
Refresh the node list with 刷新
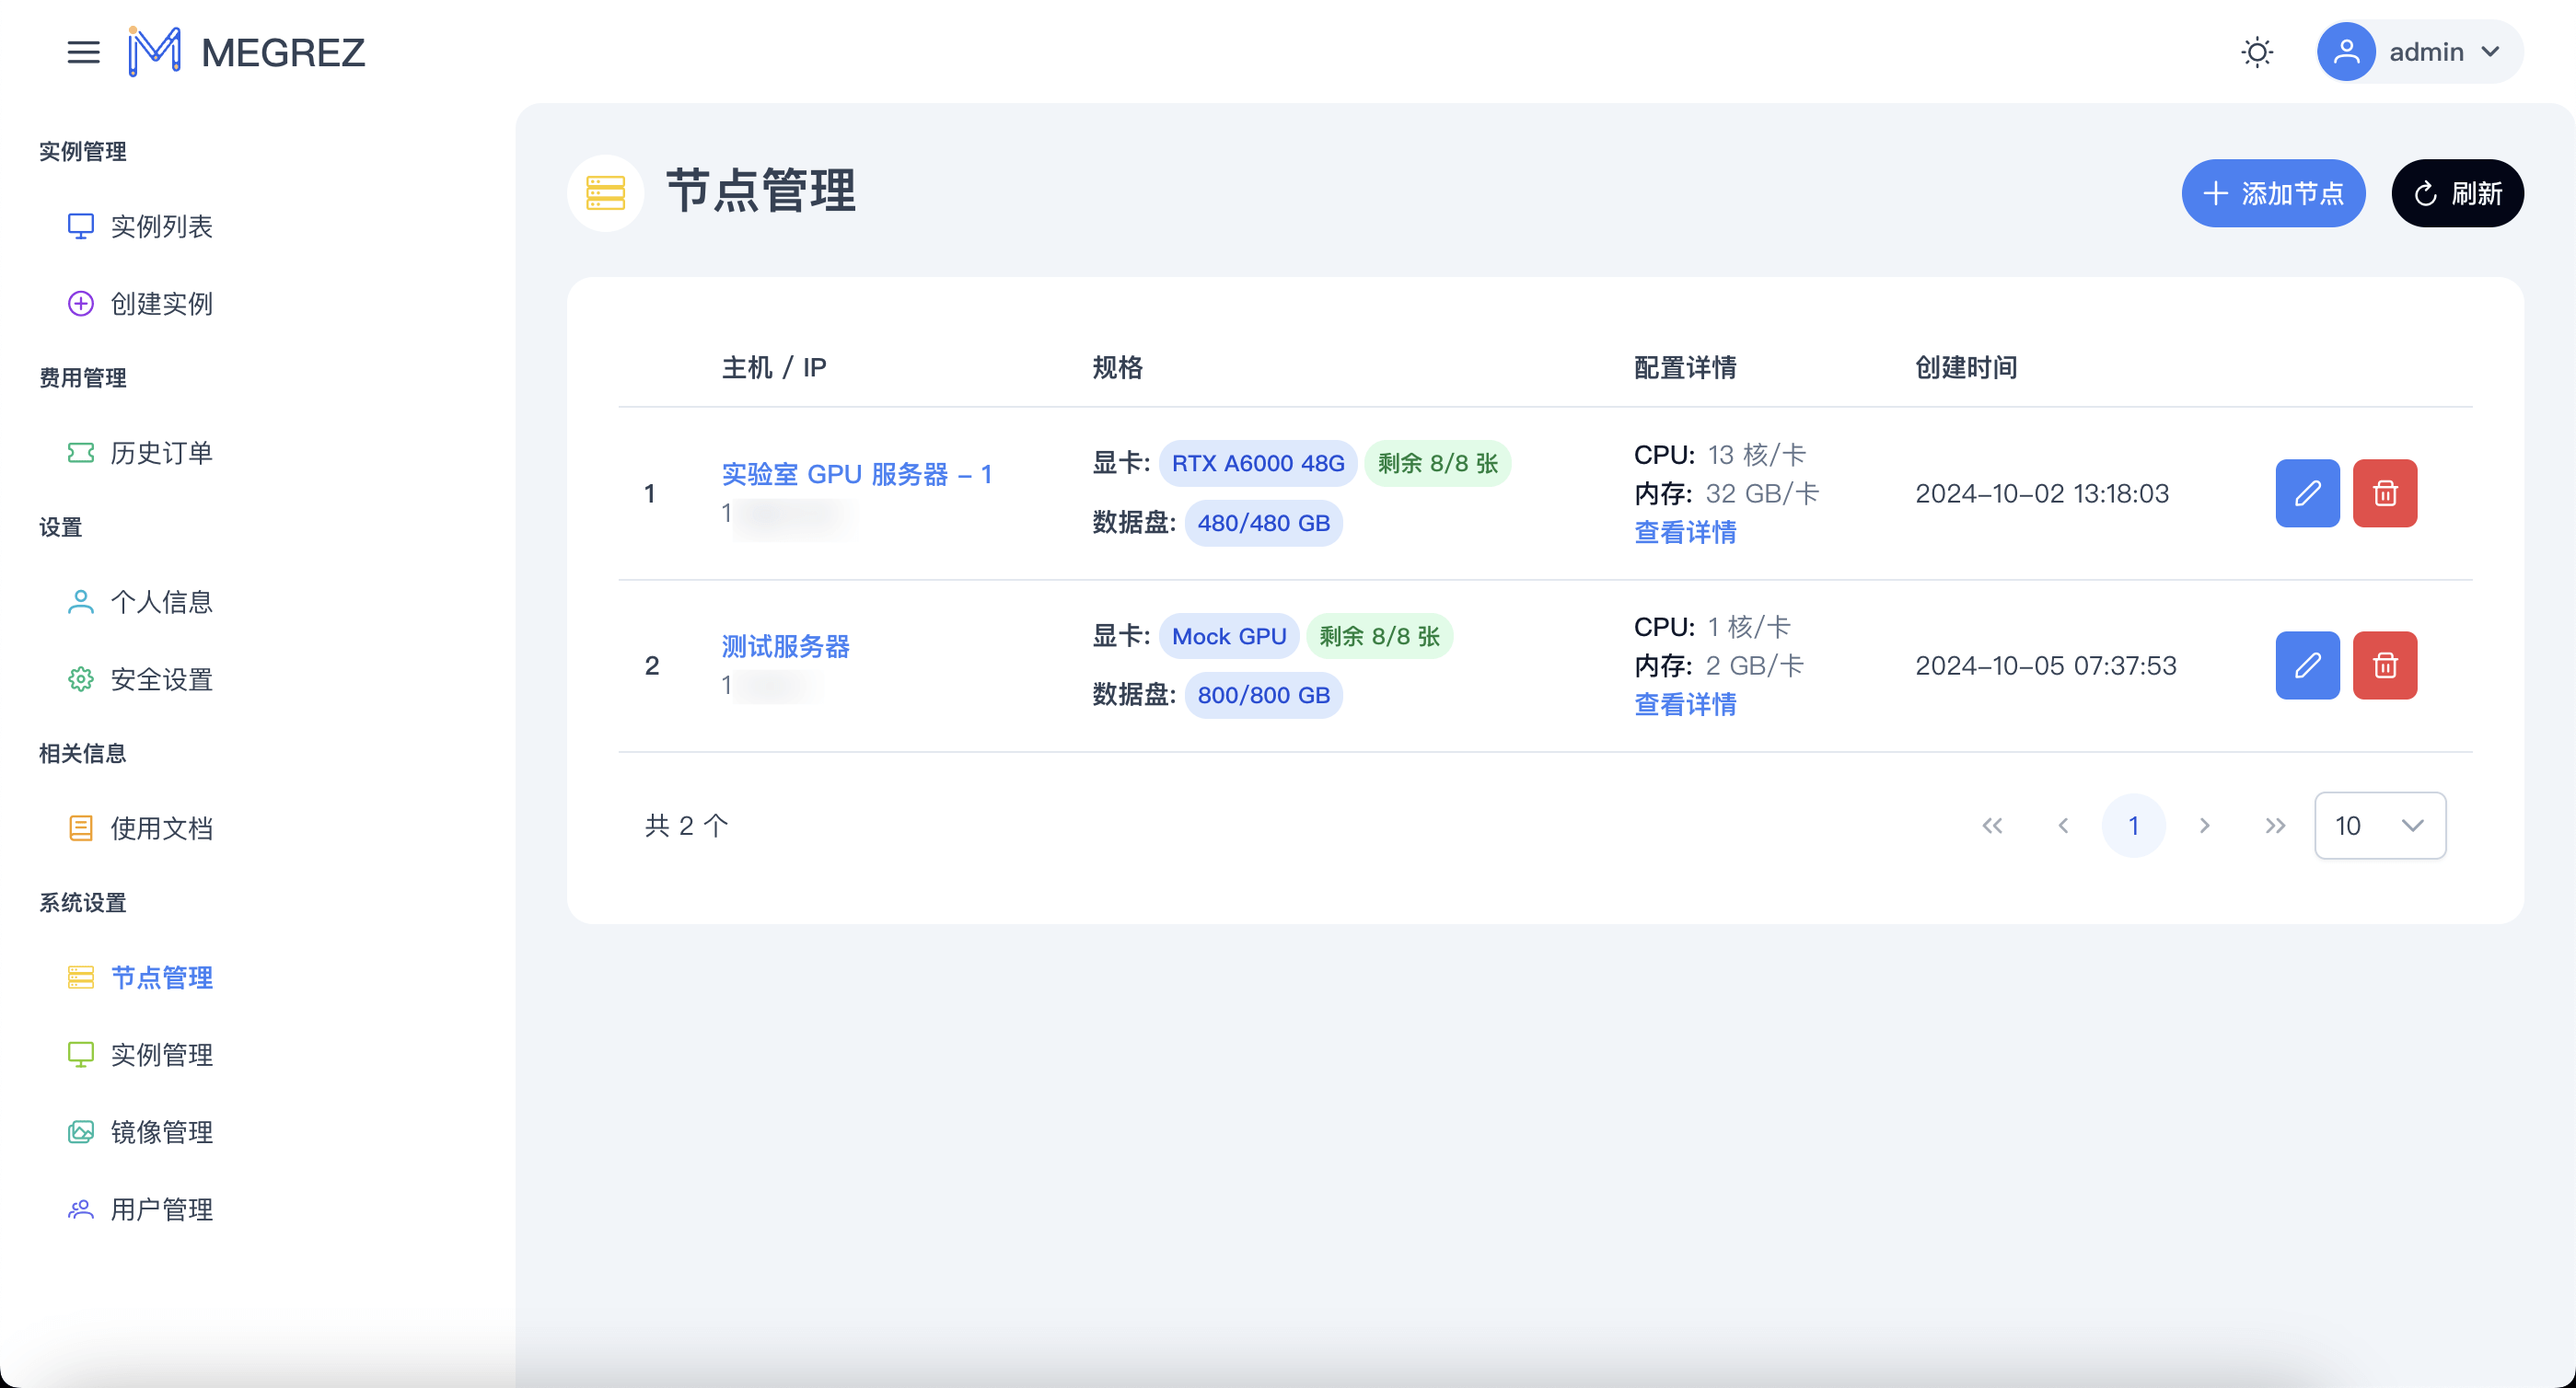pos(2457,193)
